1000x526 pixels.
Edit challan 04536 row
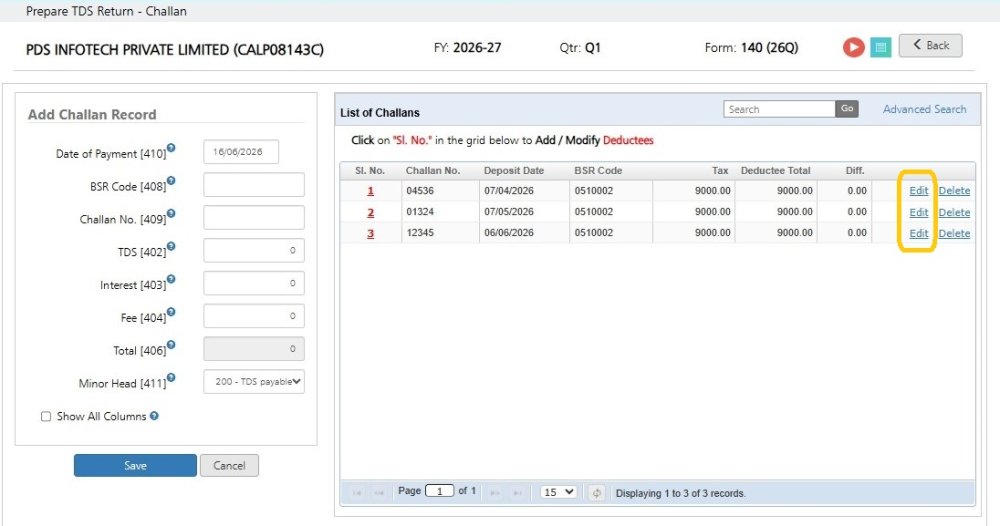pos(918,191)
